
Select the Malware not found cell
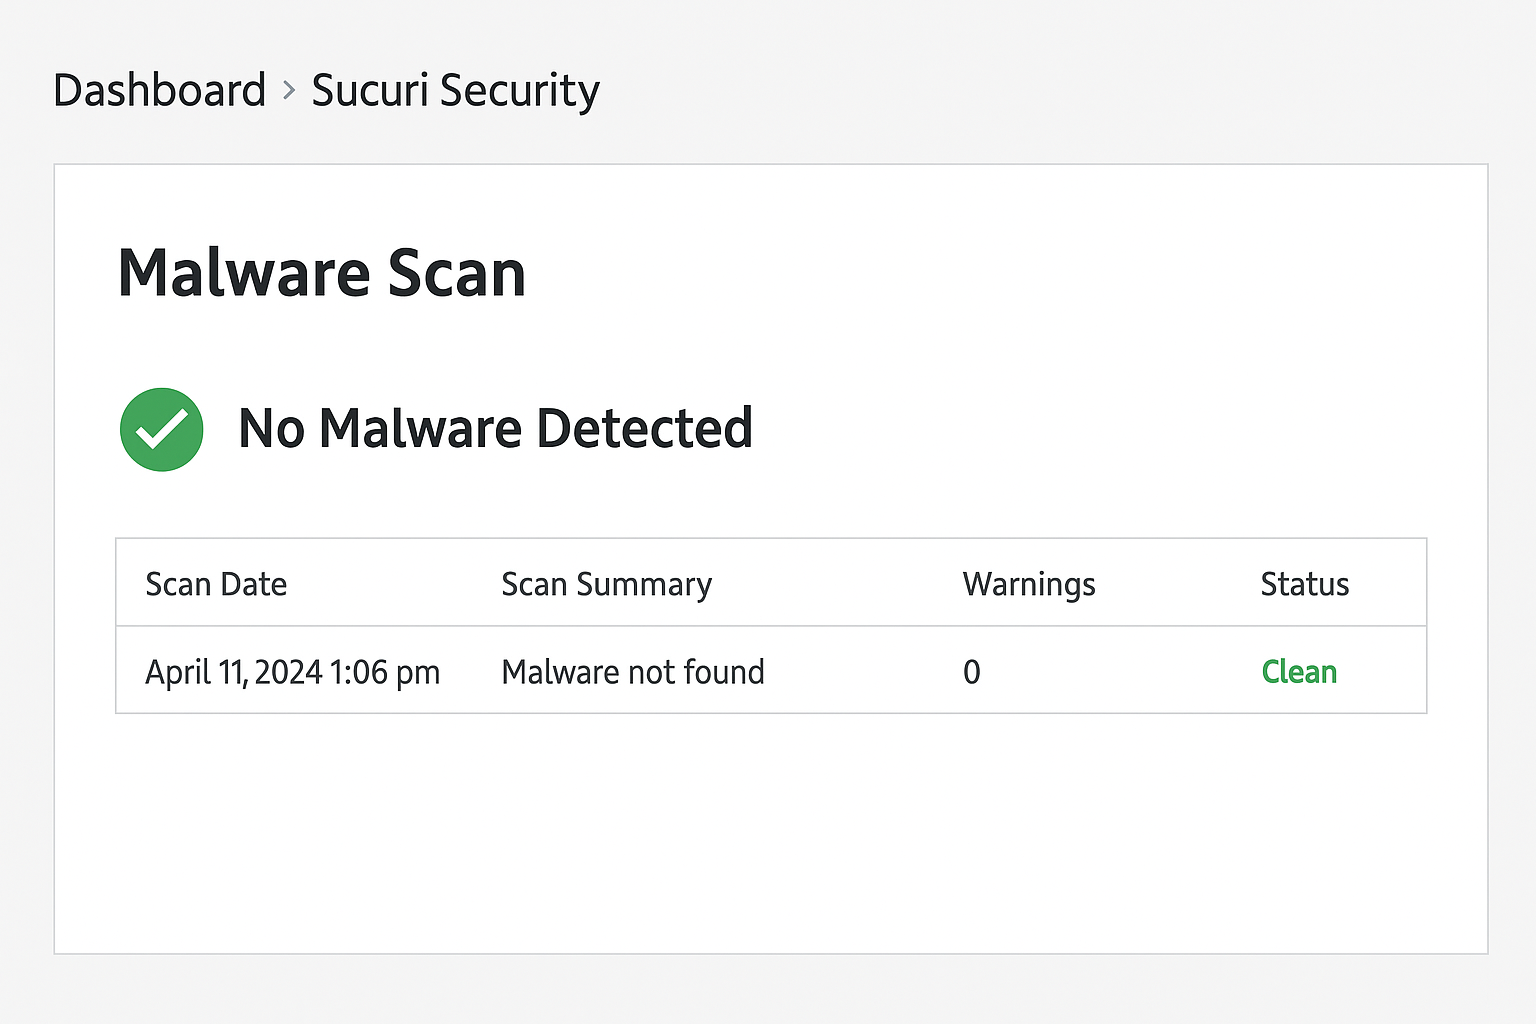point(633,672)
